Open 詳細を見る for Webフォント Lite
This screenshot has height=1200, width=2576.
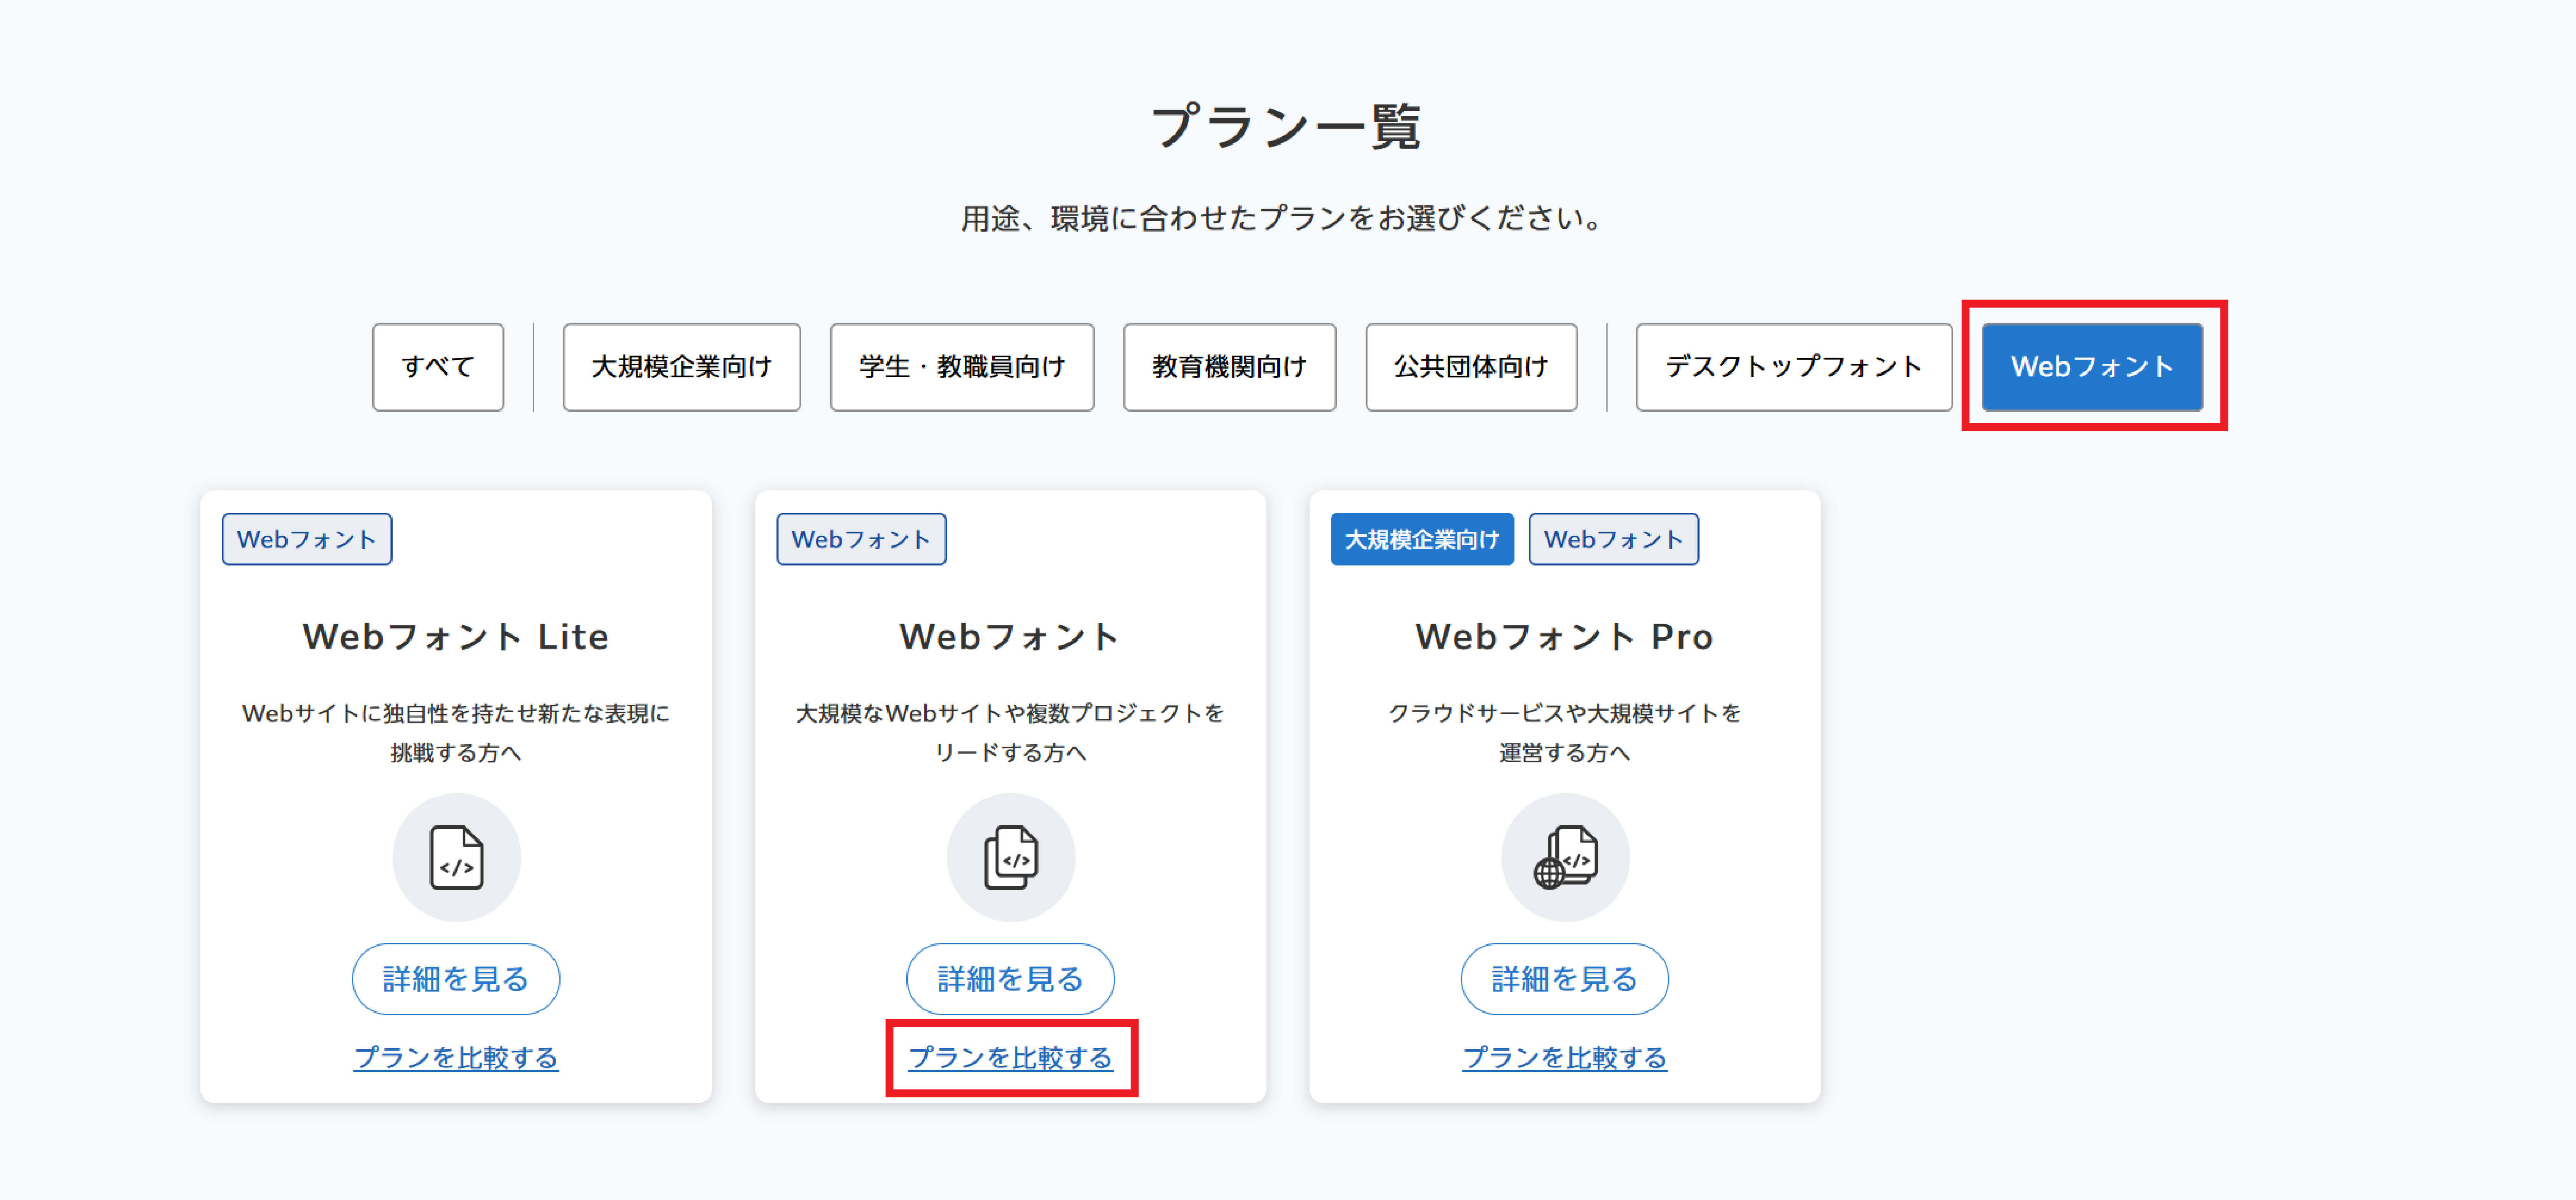456,979
